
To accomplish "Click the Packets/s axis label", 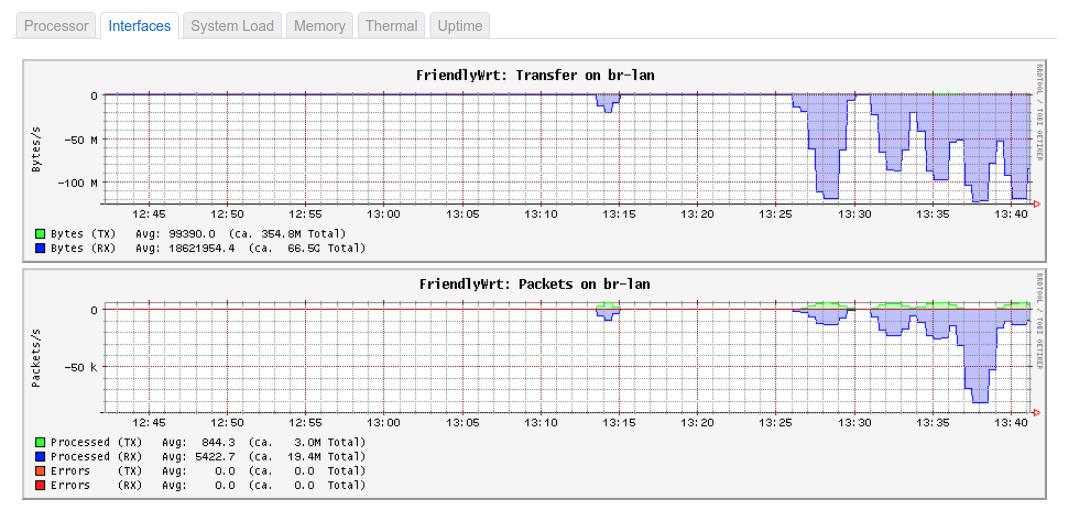I will click(x=36, y=357).
